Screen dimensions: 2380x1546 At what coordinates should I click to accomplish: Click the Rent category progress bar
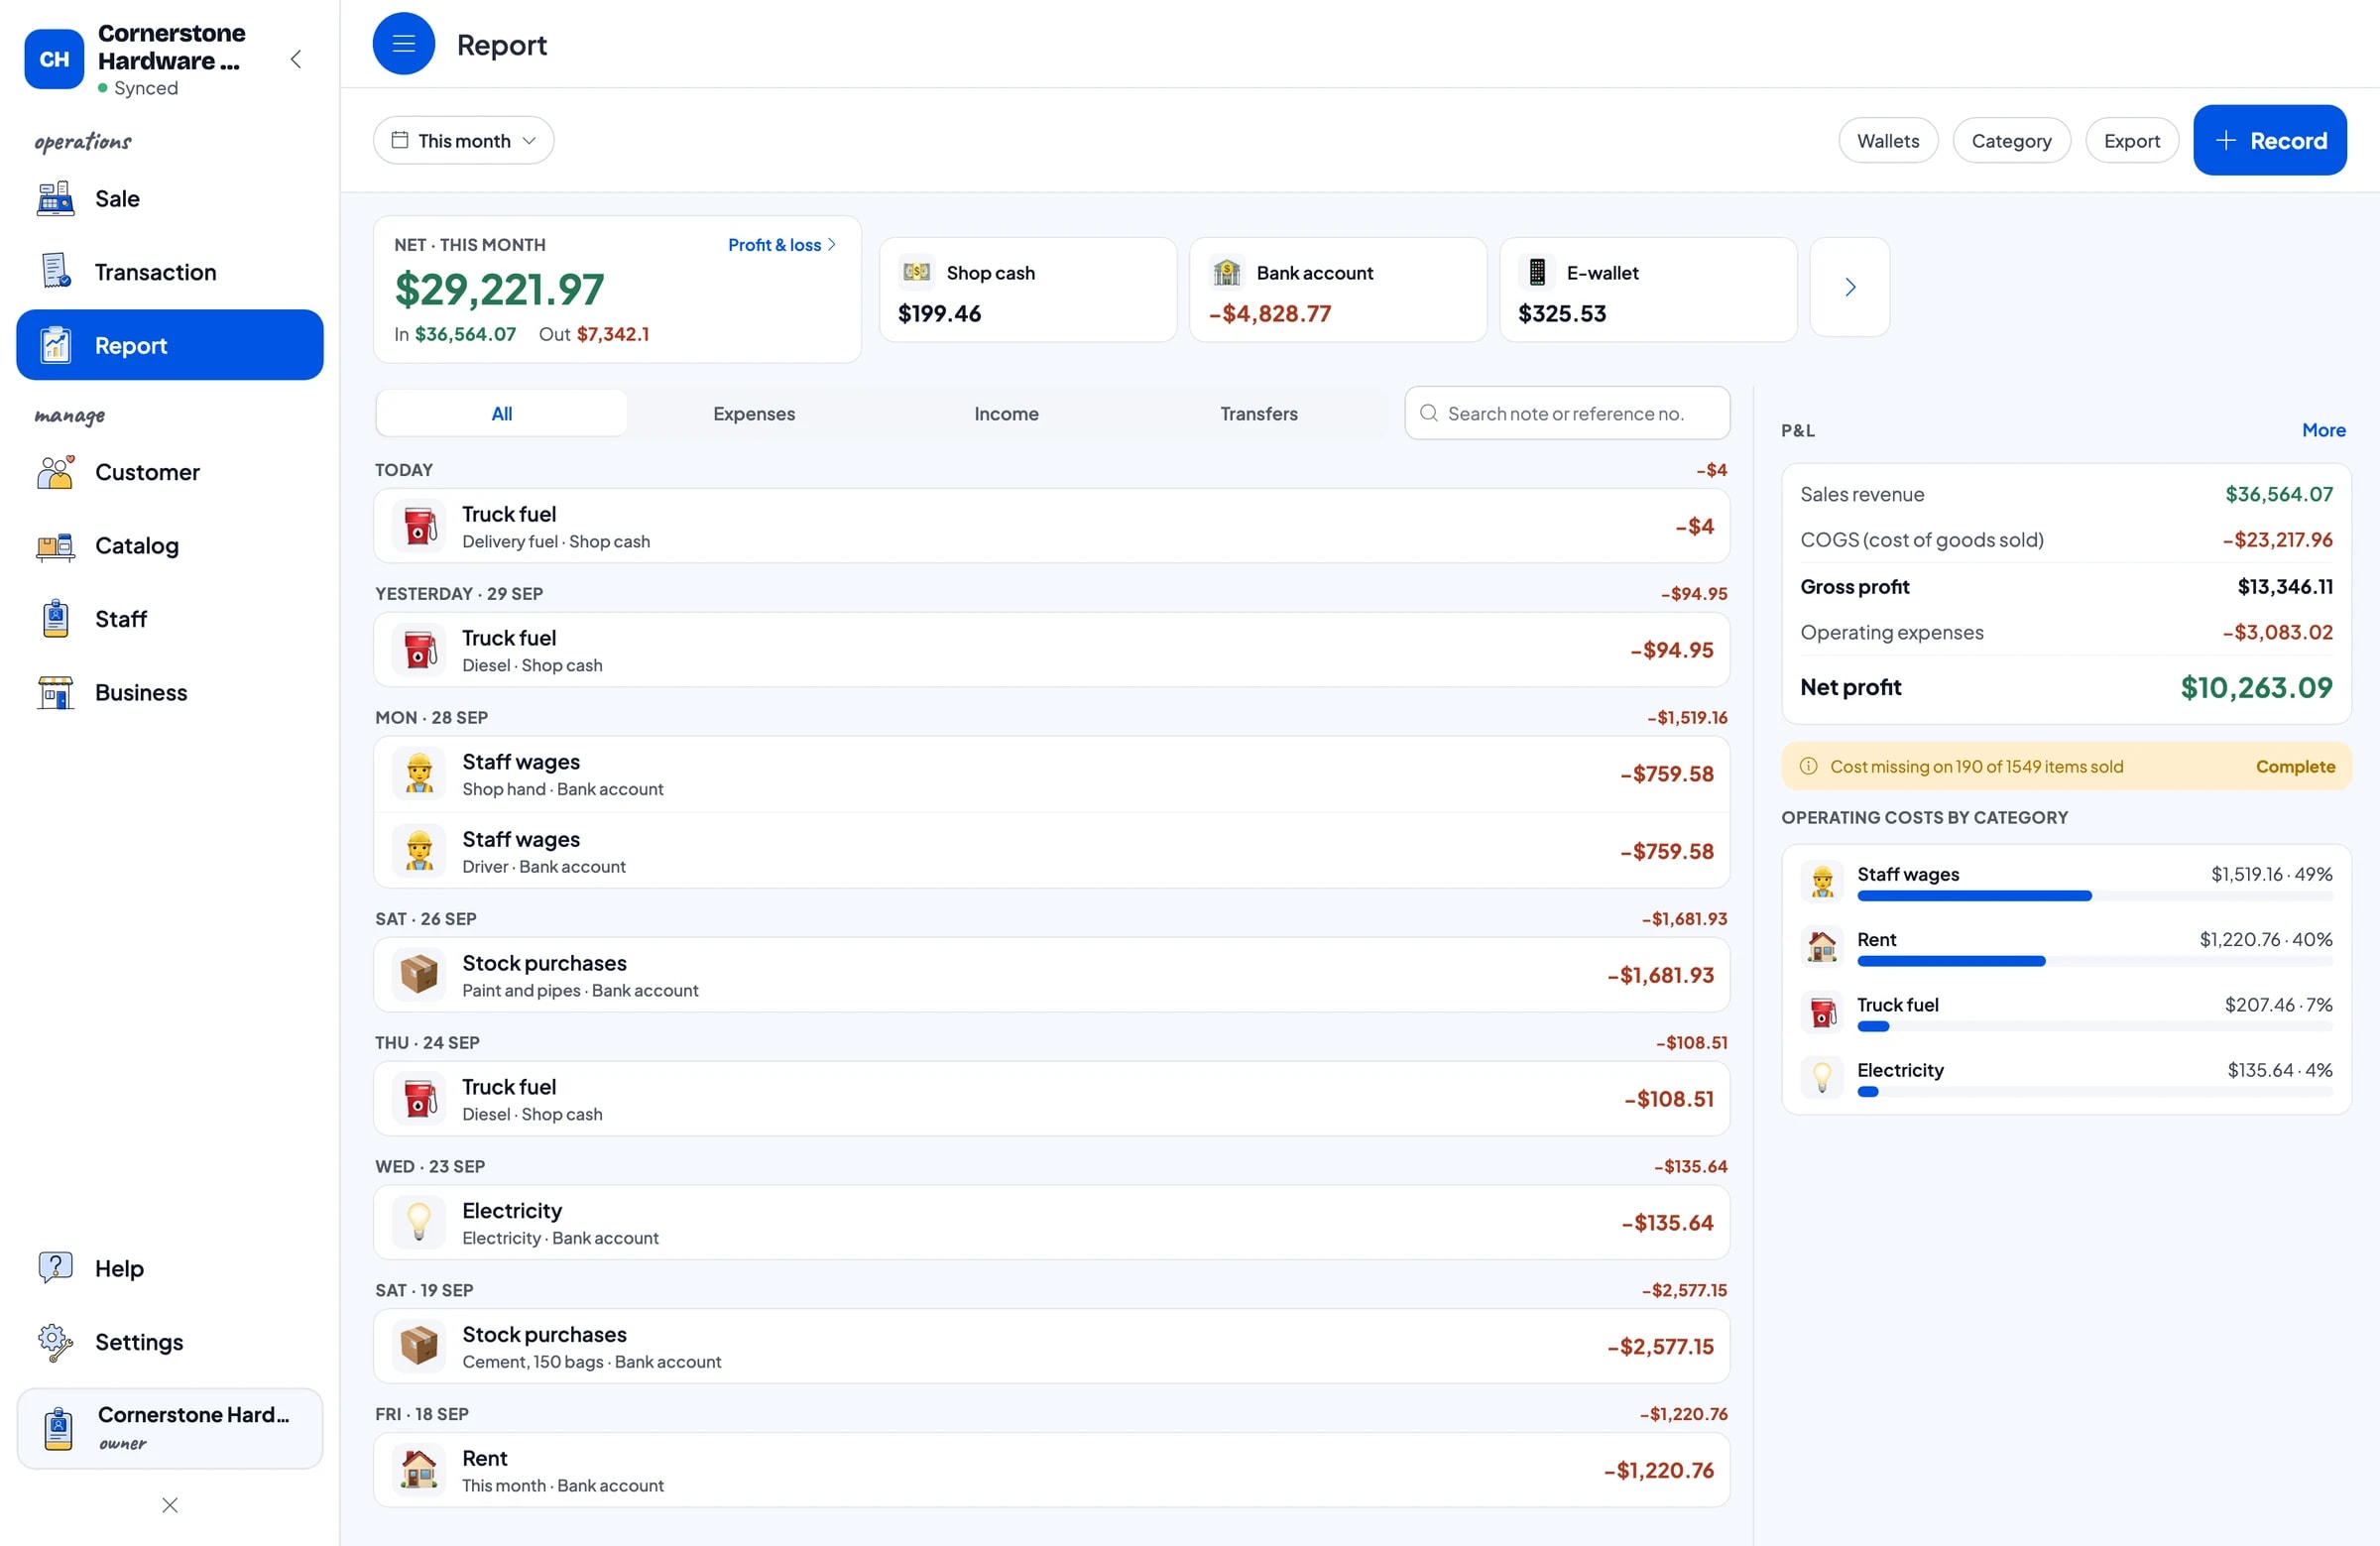(2095, 962)
